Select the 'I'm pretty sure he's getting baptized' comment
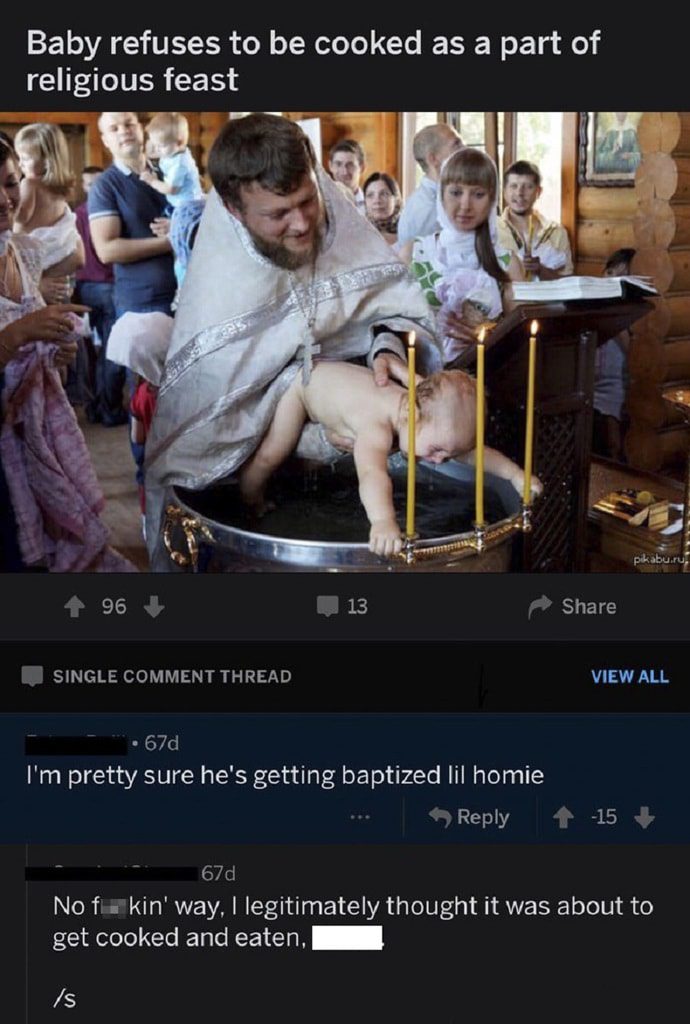 click(x=285, y=775)
